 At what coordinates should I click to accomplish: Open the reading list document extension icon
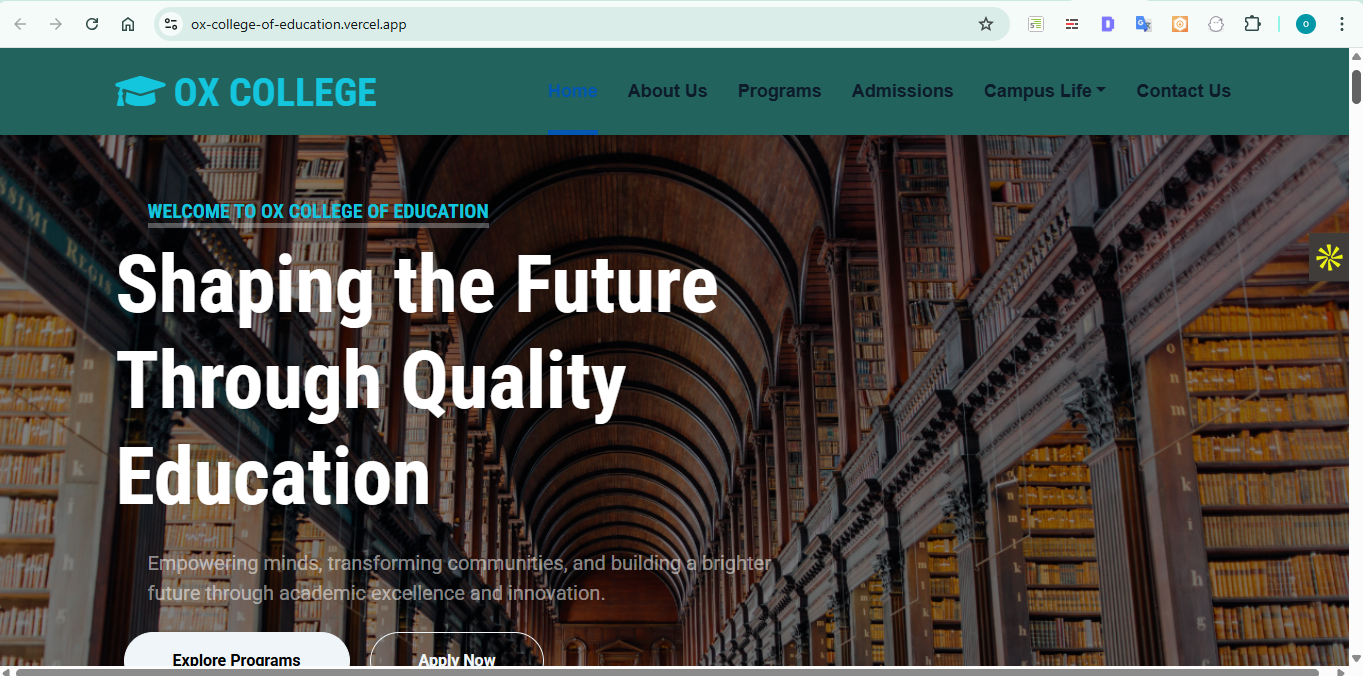[x=1036, y=23]
